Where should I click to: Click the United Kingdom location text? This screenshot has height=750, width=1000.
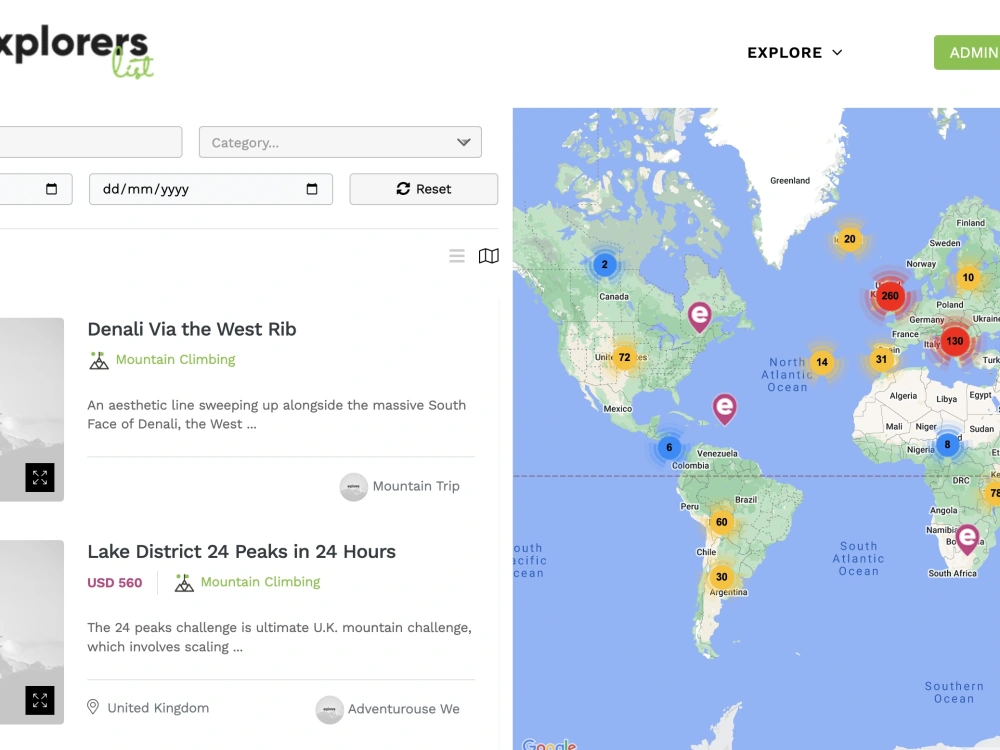(158, 708)
